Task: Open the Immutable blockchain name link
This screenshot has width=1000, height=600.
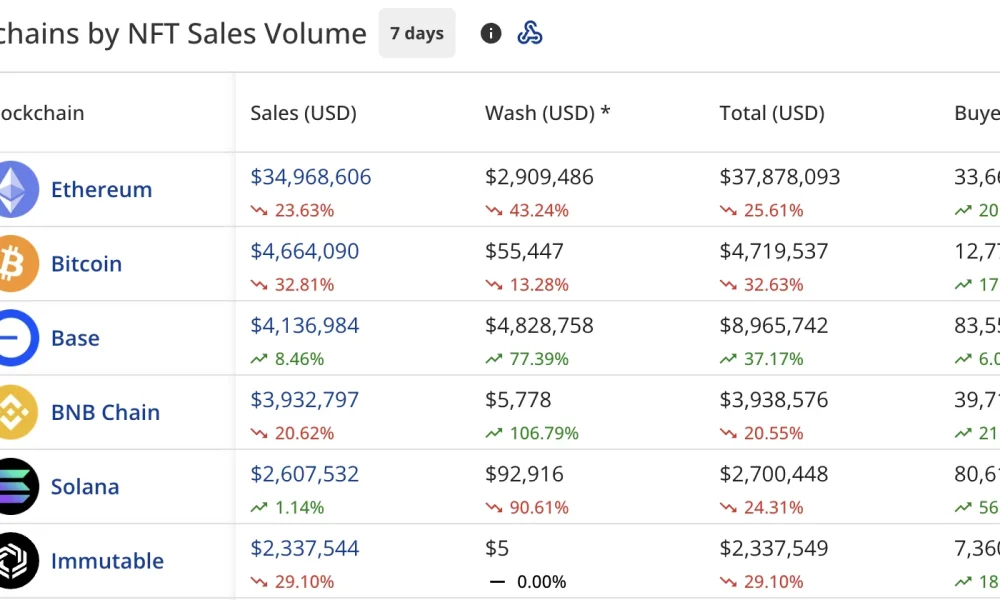Action: point(107,561)
